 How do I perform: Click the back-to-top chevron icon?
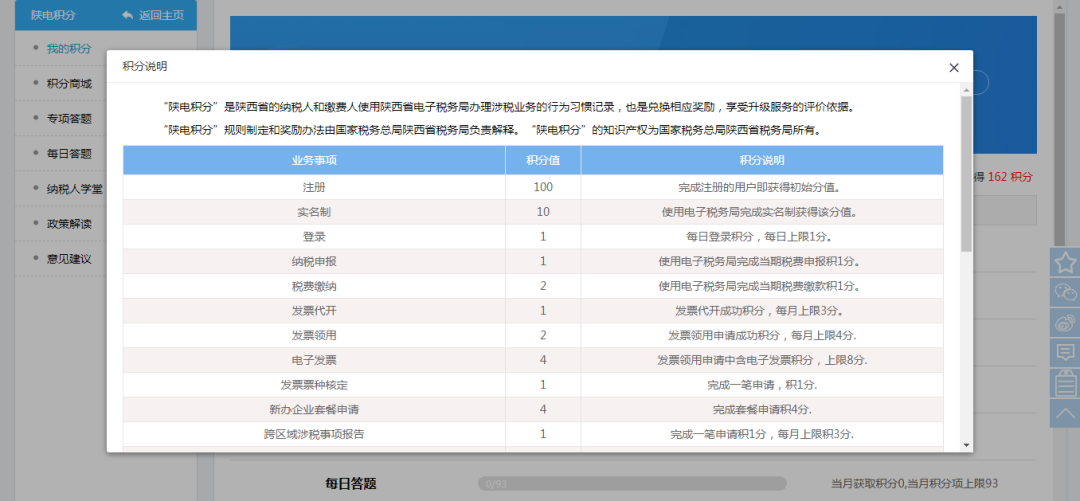[1065, 413]
